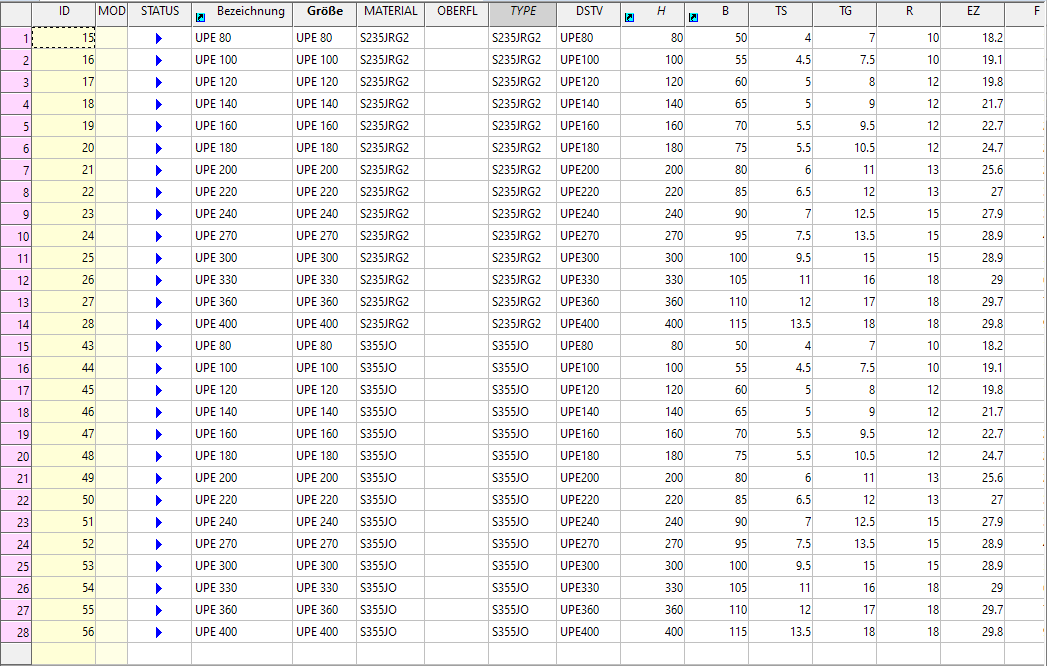
Task: Click the ID cell containing 15
Action: coord(64,38)
